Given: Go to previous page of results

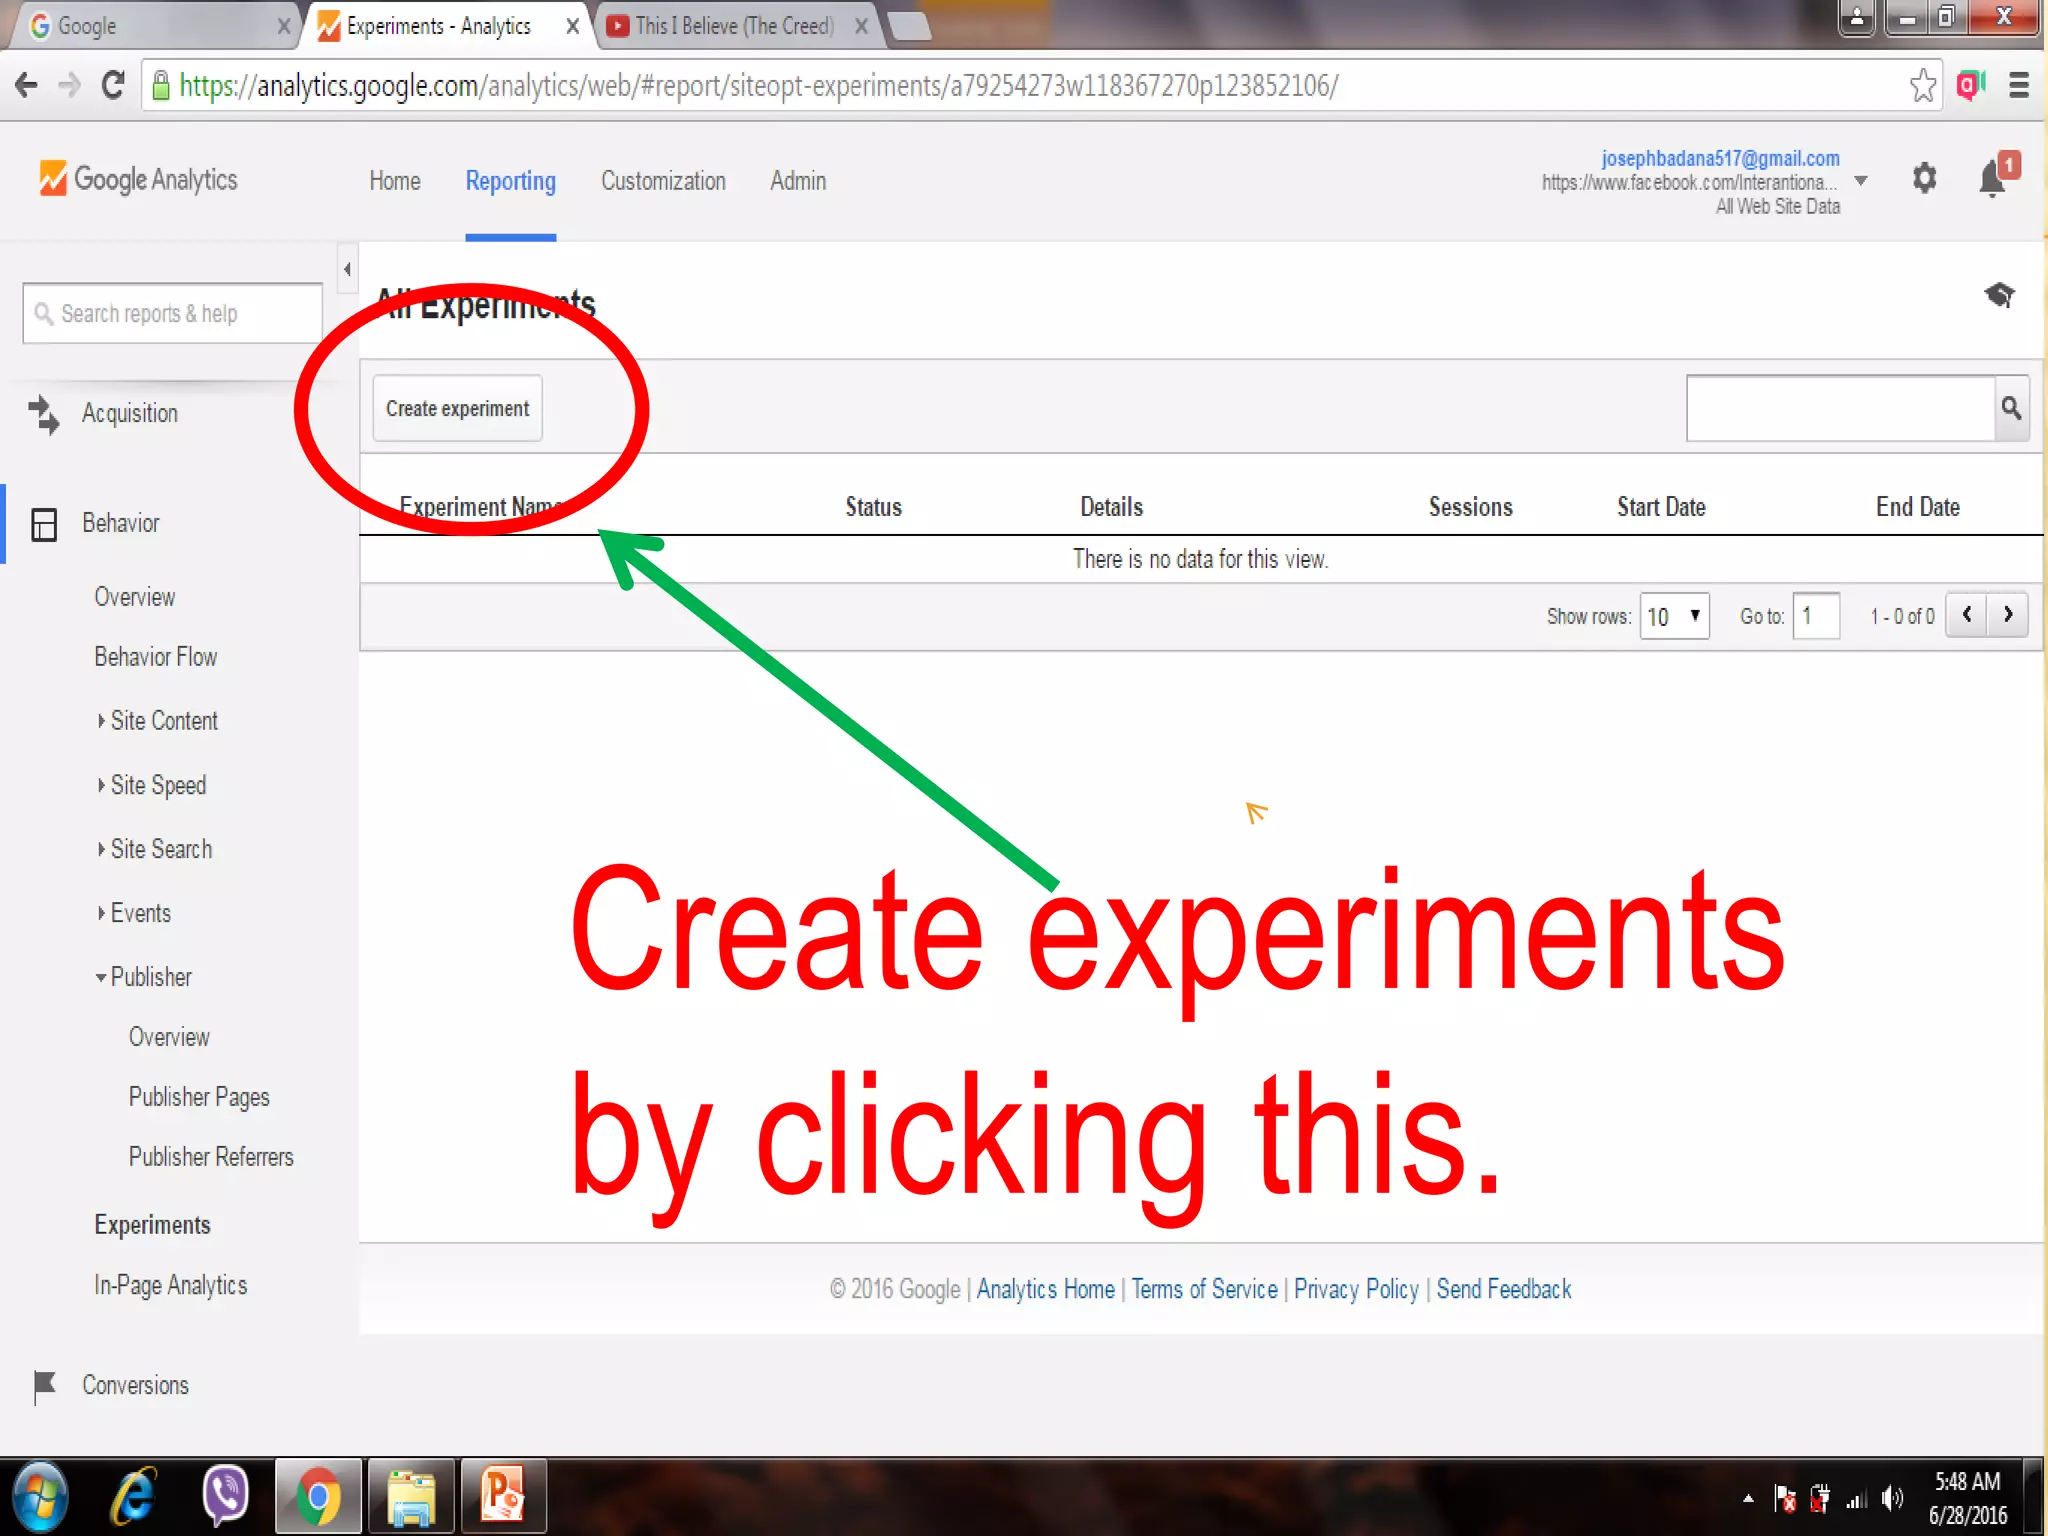Looking at the screenshot, I should 1966,615.
